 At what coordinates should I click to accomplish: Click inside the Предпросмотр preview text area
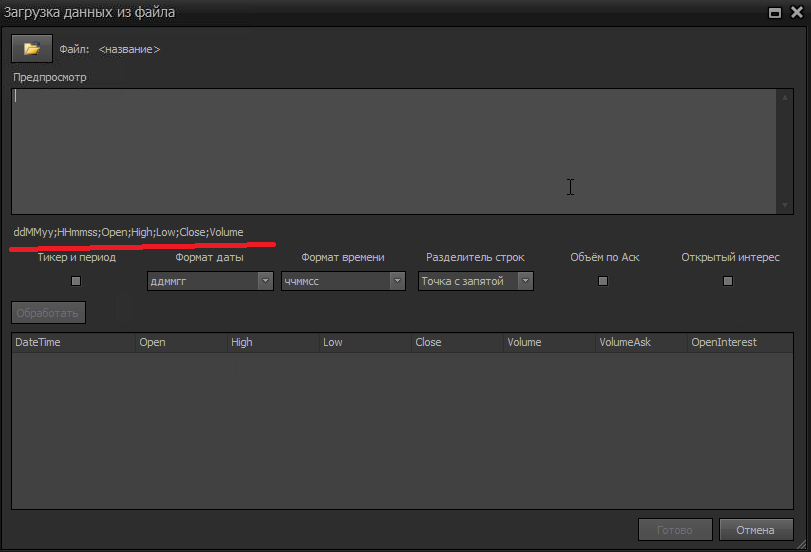tap(390, 150)
